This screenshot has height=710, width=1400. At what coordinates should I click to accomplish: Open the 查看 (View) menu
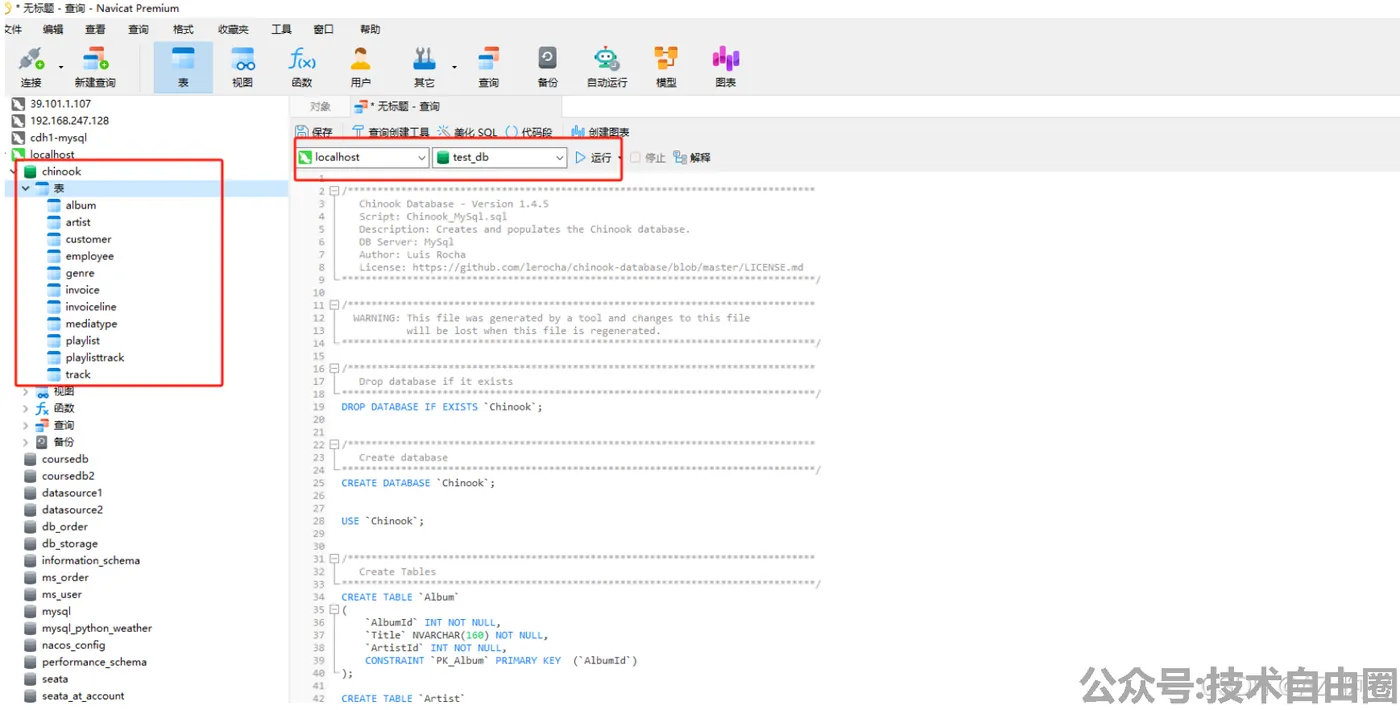pyautogui.click(x=95, y=29)
